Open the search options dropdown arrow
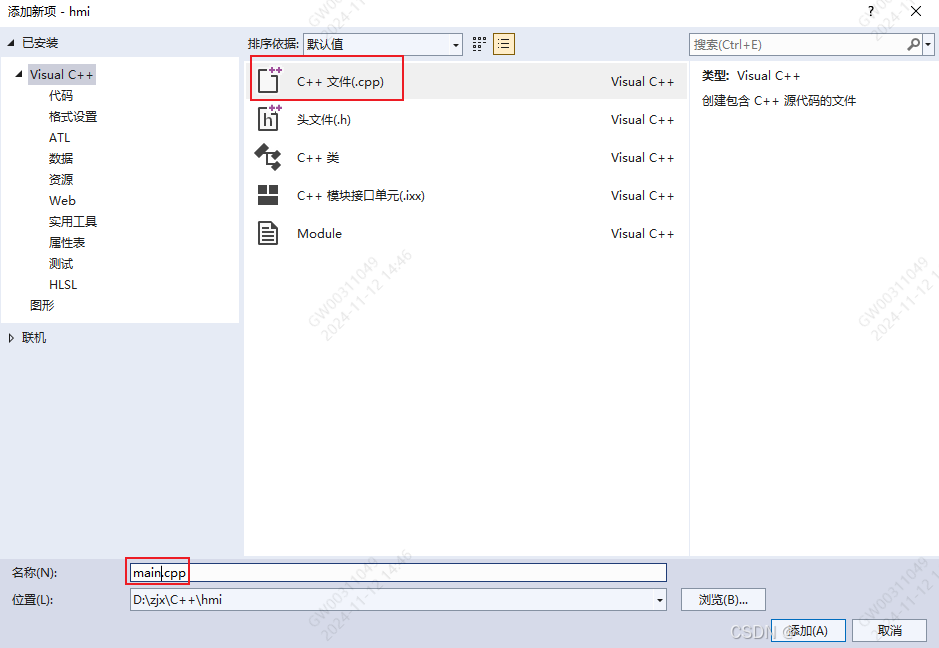Viewport: 939px width, 648px height. 928,44
